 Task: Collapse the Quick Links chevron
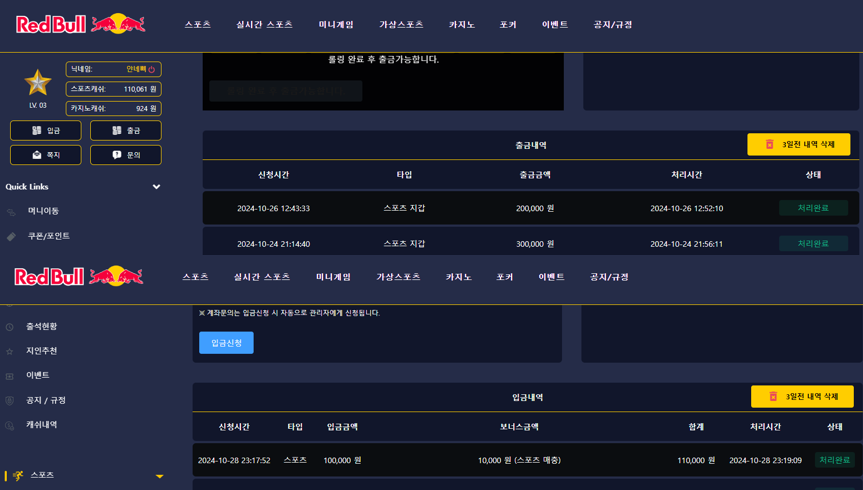coord(156,187)
